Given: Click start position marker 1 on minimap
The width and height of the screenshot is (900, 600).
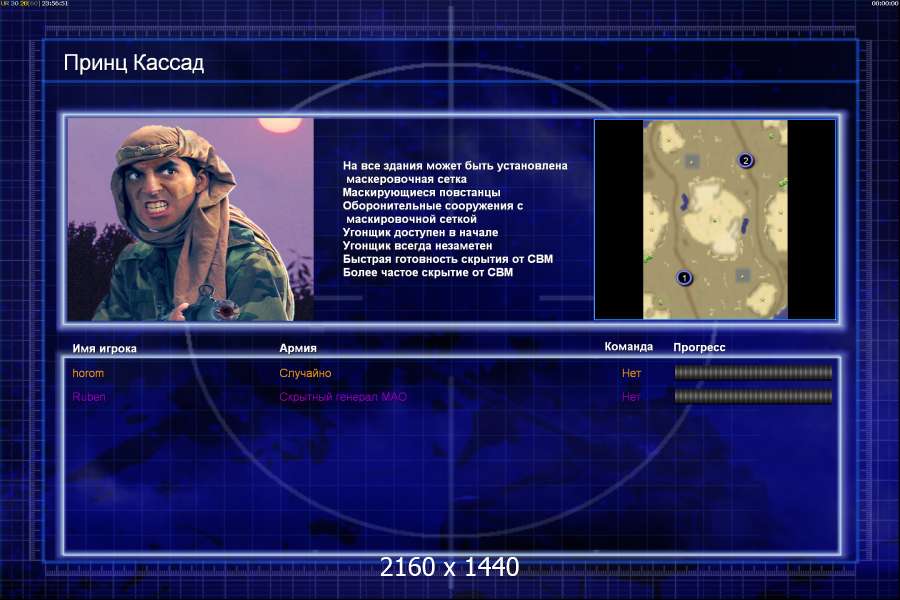Looking at the screenshot, I should tap(684, 278).
